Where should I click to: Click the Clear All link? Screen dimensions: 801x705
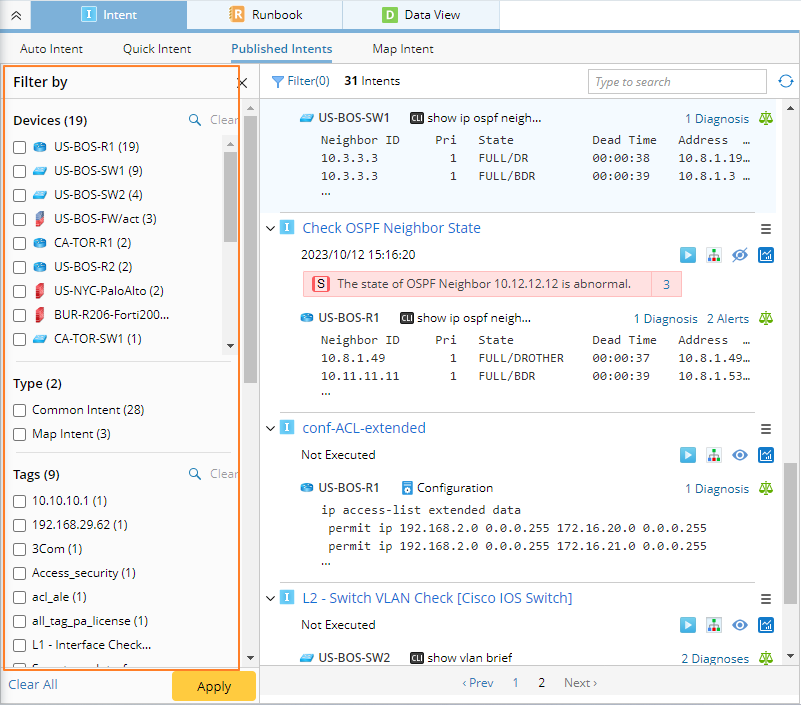tap(33, 685)
